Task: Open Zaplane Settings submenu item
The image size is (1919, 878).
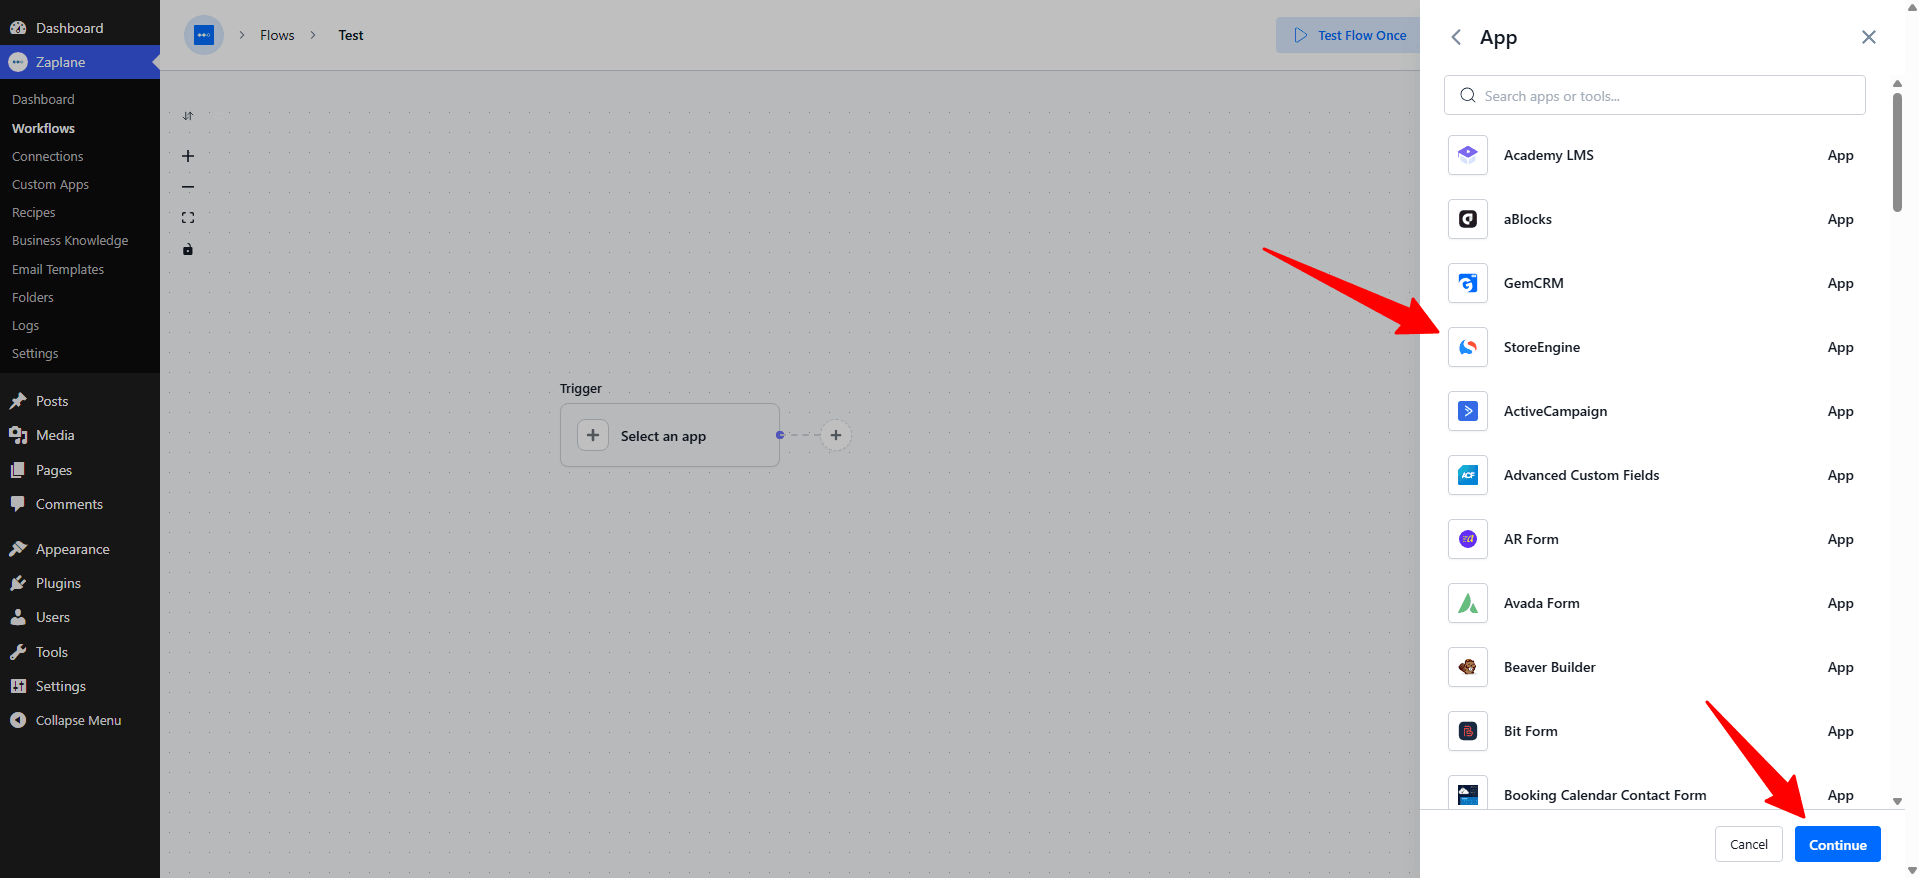Action: pyautogui.click(x=35, y=353)
